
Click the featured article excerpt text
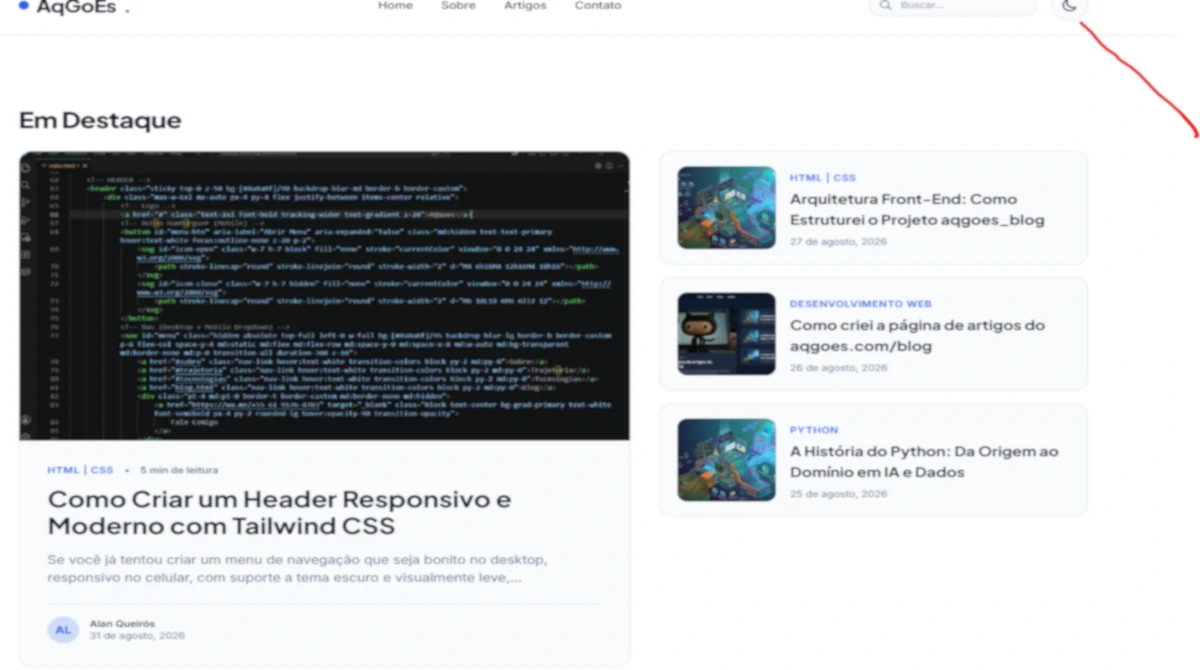[297, 568]
